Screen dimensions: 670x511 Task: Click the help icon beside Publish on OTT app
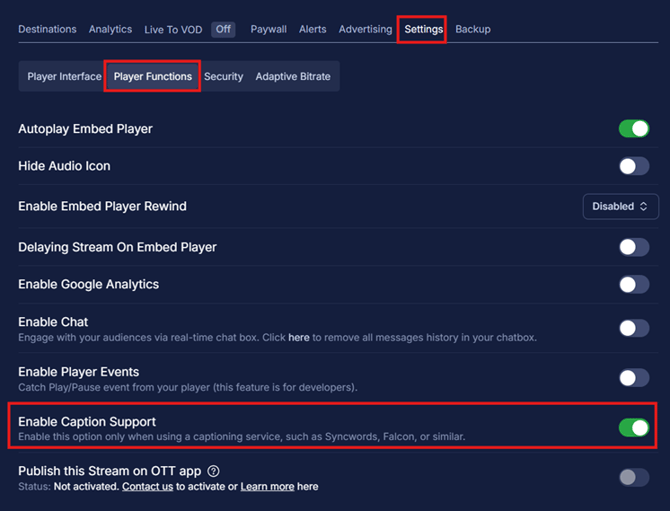pyautogui.click(x=213, y=471)
